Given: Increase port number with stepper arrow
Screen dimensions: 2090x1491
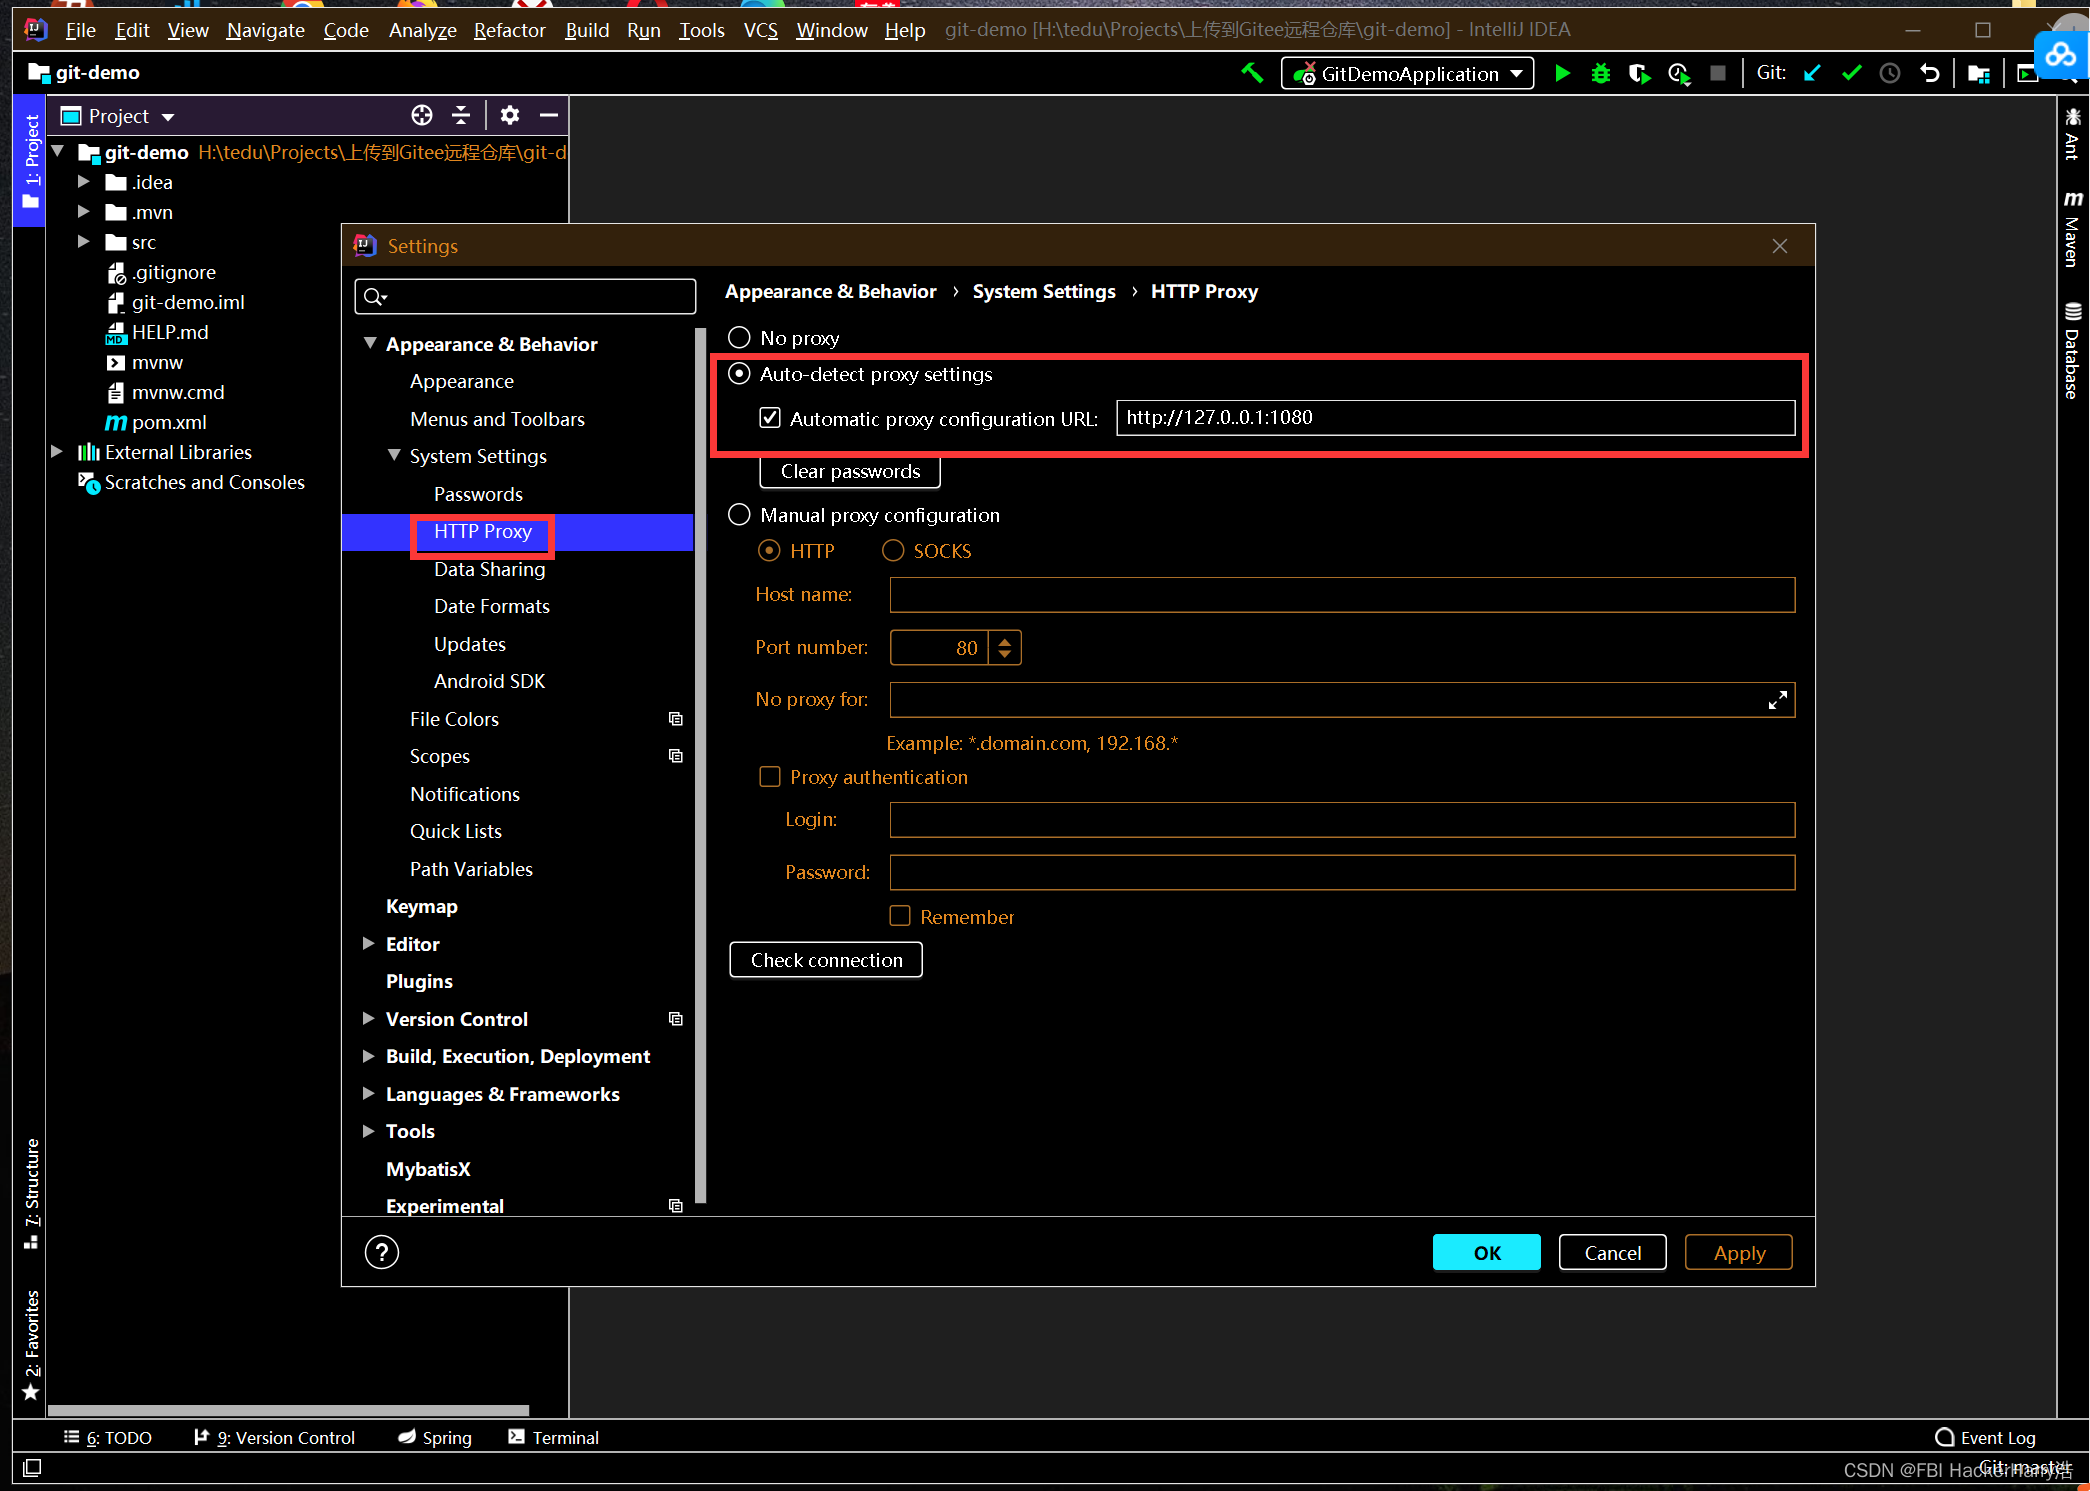Looking at the screenshot, I should point(1005,641).
